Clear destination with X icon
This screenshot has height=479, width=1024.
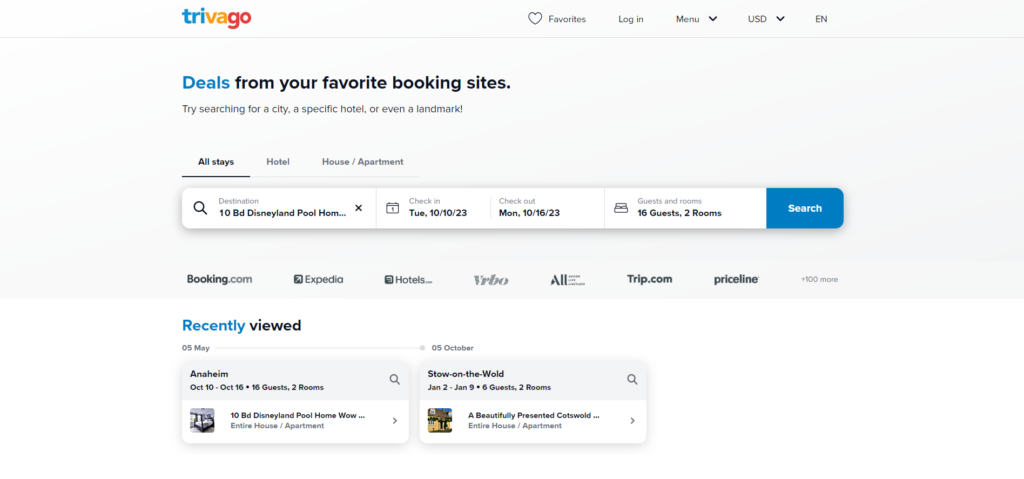pyautogui.click(x=359, y=208)
